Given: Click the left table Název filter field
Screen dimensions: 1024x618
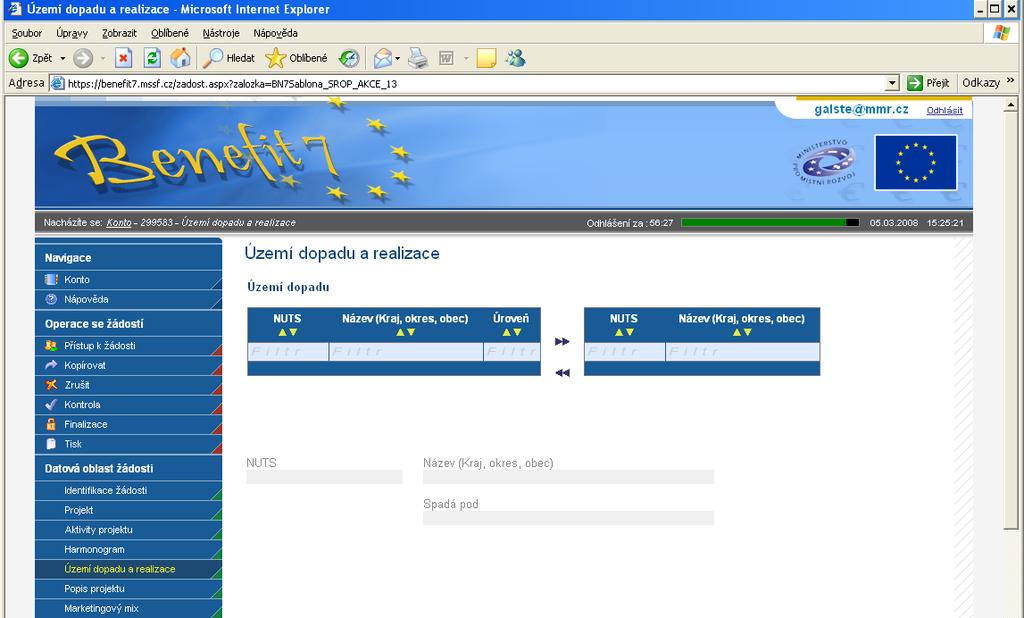Looking at the screenshot, I should coord(406,352).
